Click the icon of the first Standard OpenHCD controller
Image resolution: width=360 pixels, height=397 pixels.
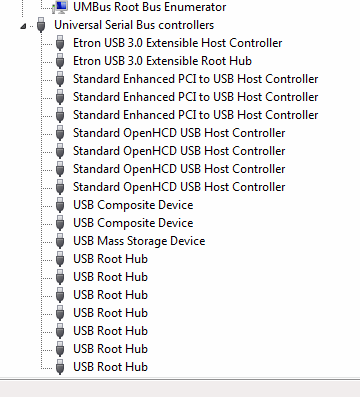pos(60,133)
